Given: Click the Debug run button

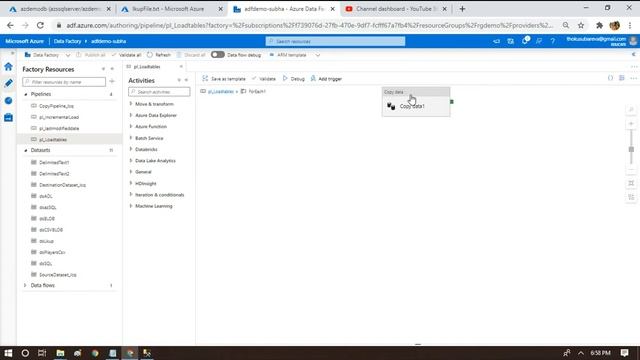Looking at the screenshot, I should click(294, 79).
